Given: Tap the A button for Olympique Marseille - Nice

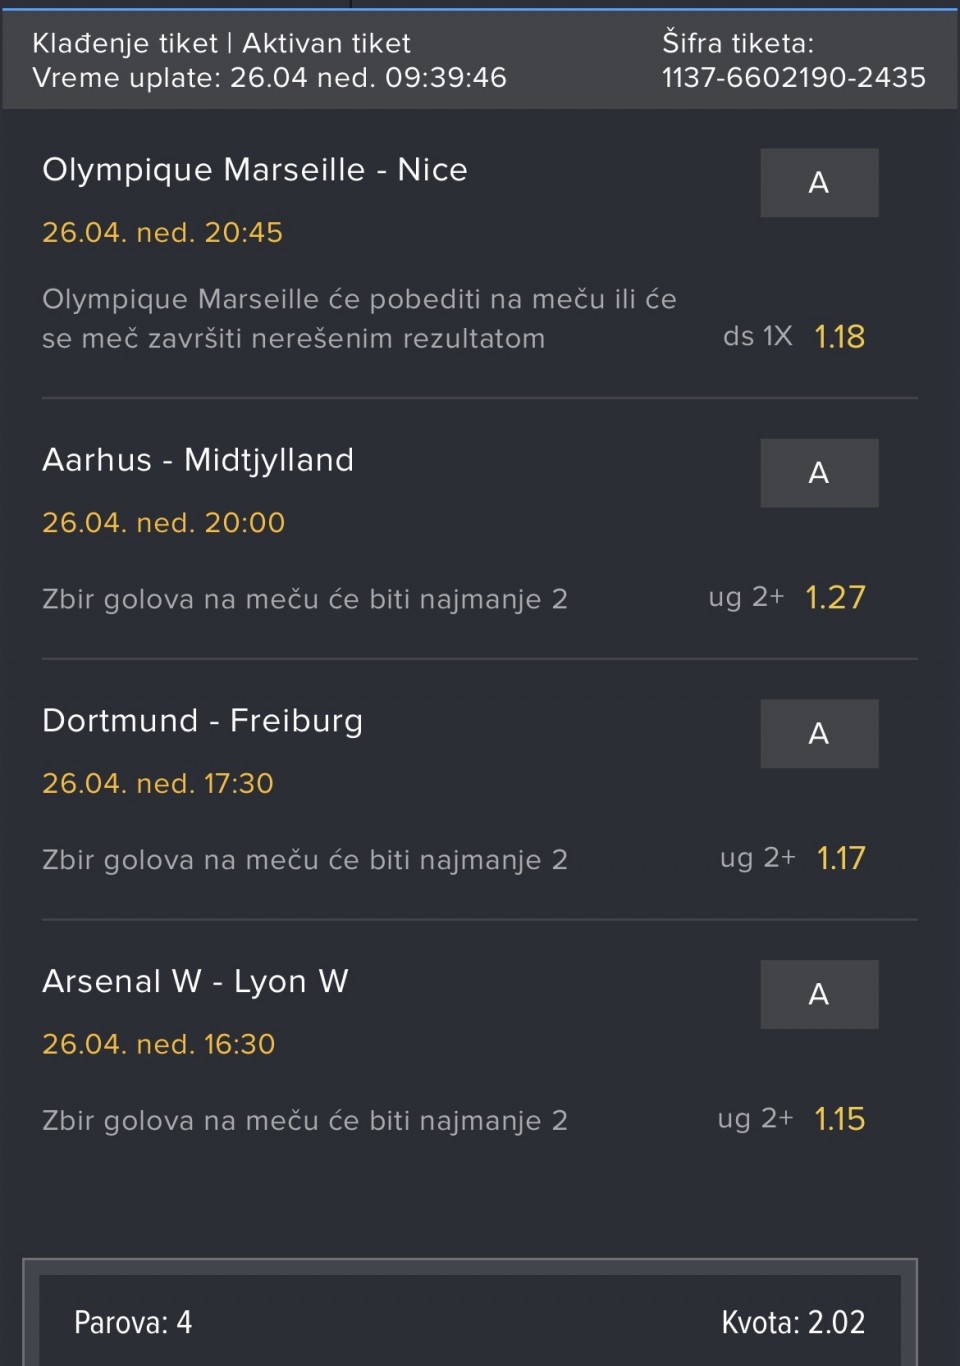Looking at the screenshot, I should coord(819,183).
